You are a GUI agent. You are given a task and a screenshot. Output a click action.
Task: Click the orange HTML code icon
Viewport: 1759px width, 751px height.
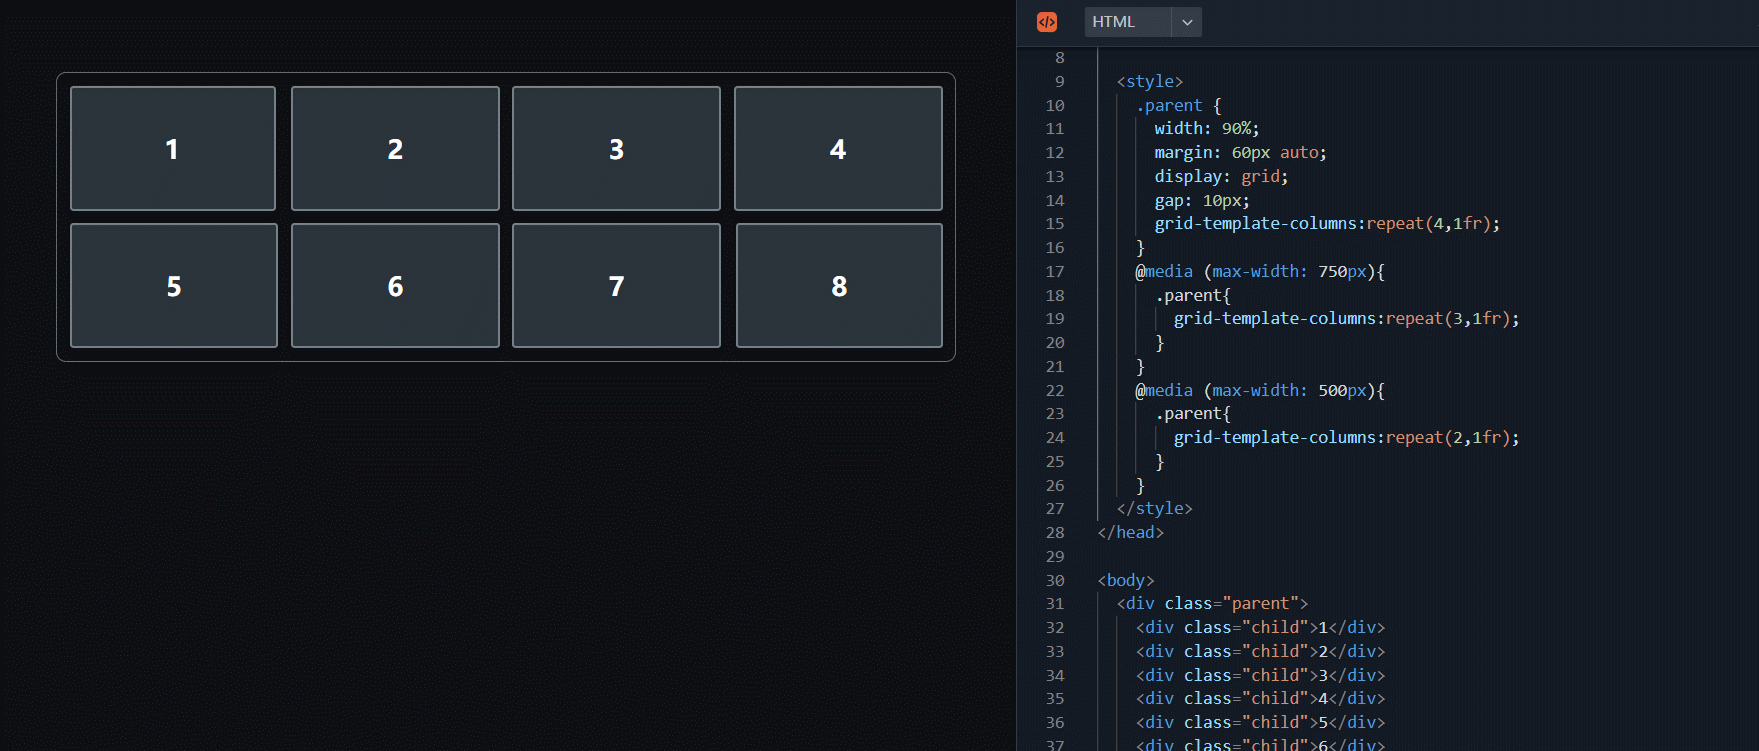pyautogui.click(x=1047, y=22)
